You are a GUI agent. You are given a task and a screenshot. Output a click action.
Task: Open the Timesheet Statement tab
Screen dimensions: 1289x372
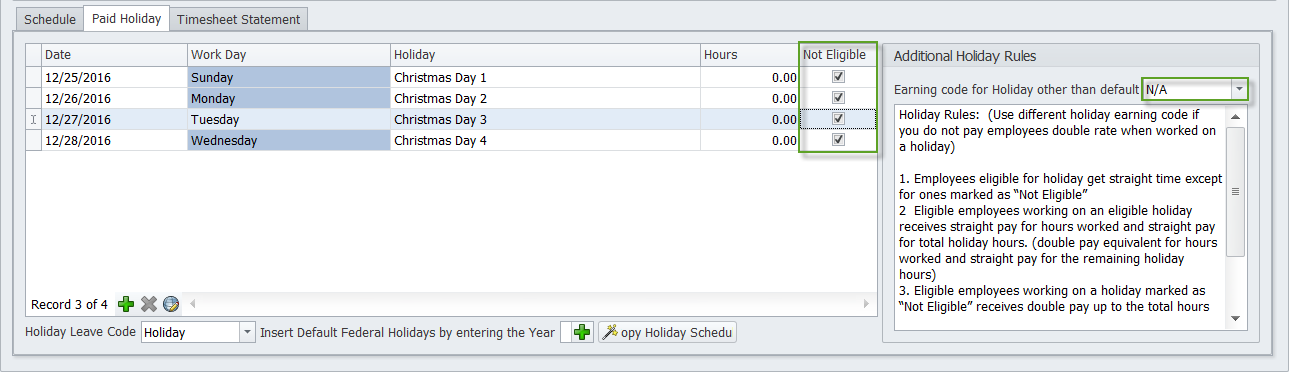[239, 19]
